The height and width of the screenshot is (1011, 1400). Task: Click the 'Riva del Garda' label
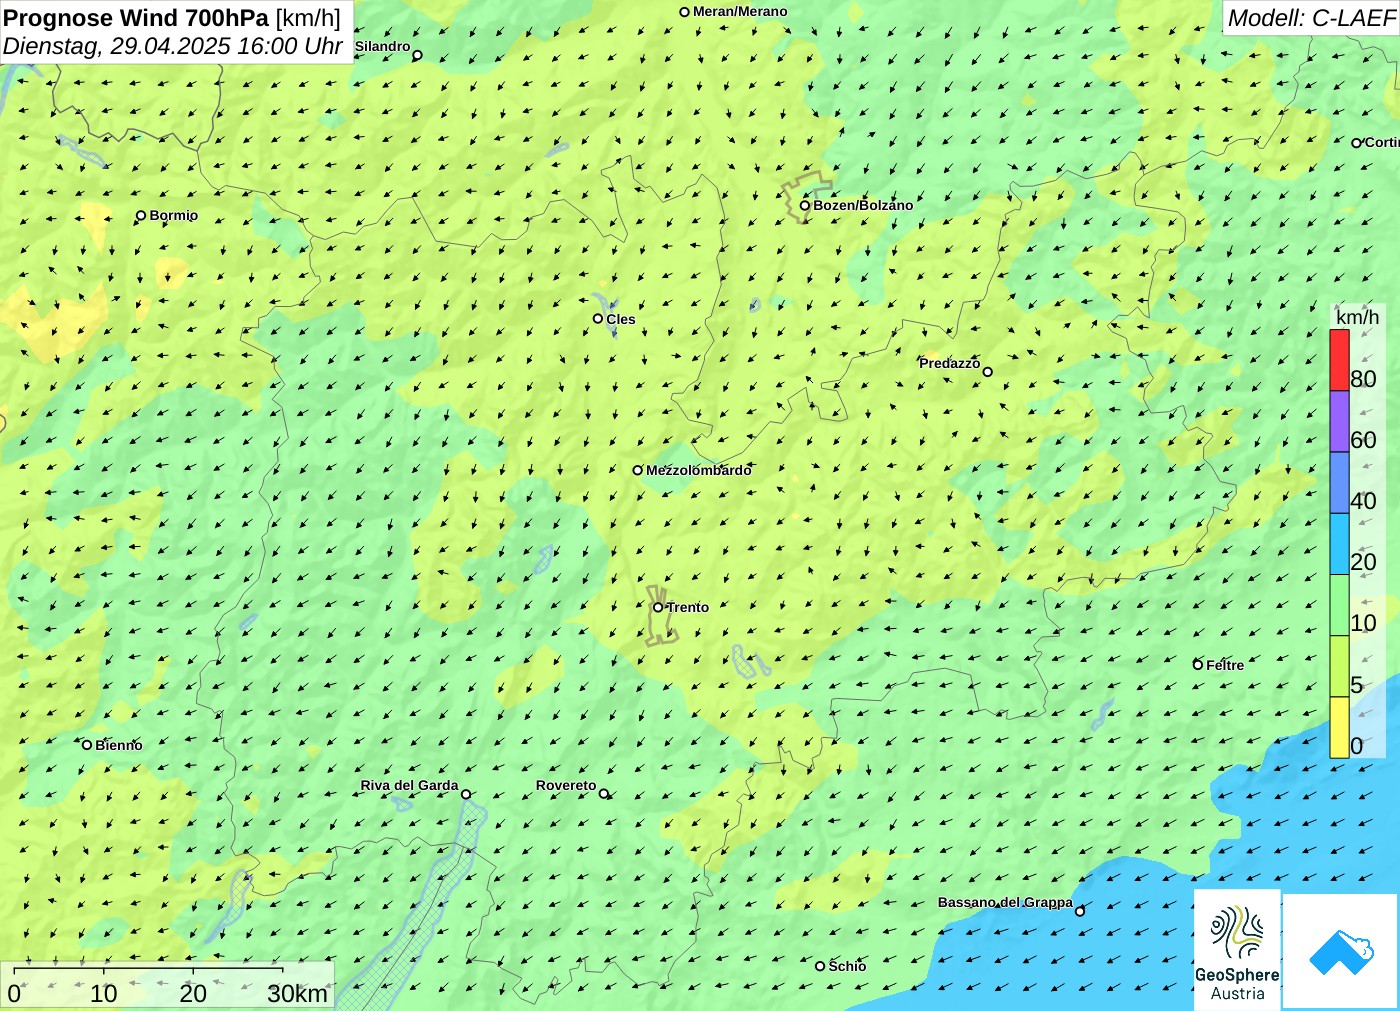409,785
